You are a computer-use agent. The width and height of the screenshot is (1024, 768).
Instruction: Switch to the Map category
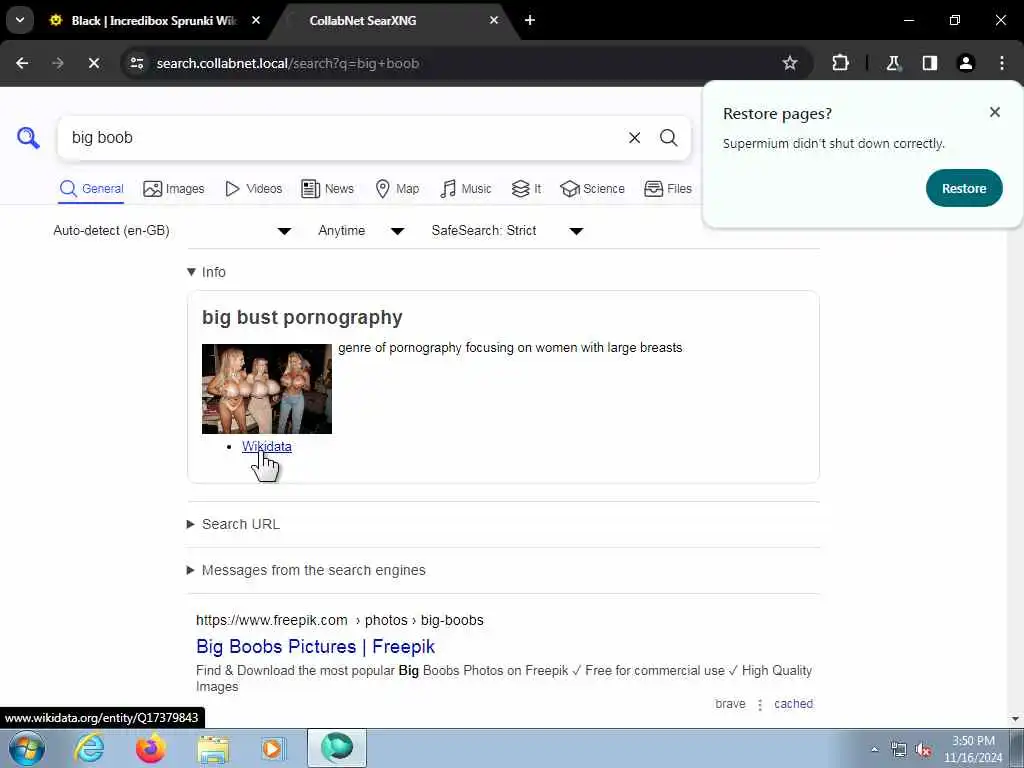[397, 189]
